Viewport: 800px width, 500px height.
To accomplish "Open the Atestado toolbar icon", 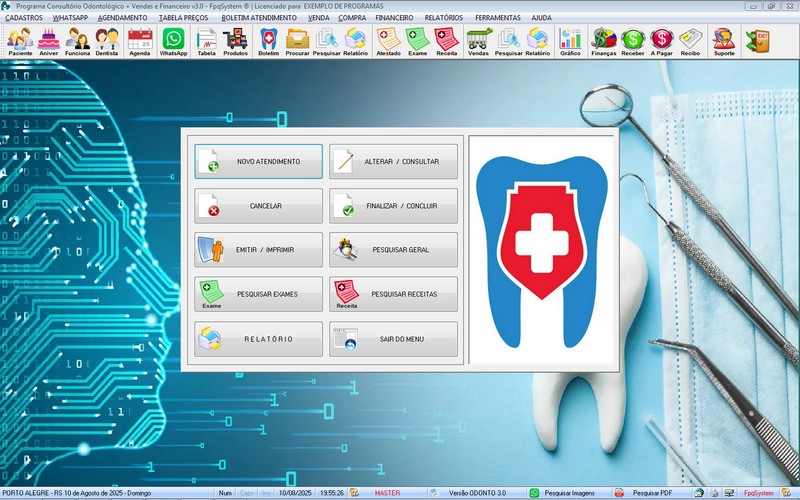I will 388,41.
